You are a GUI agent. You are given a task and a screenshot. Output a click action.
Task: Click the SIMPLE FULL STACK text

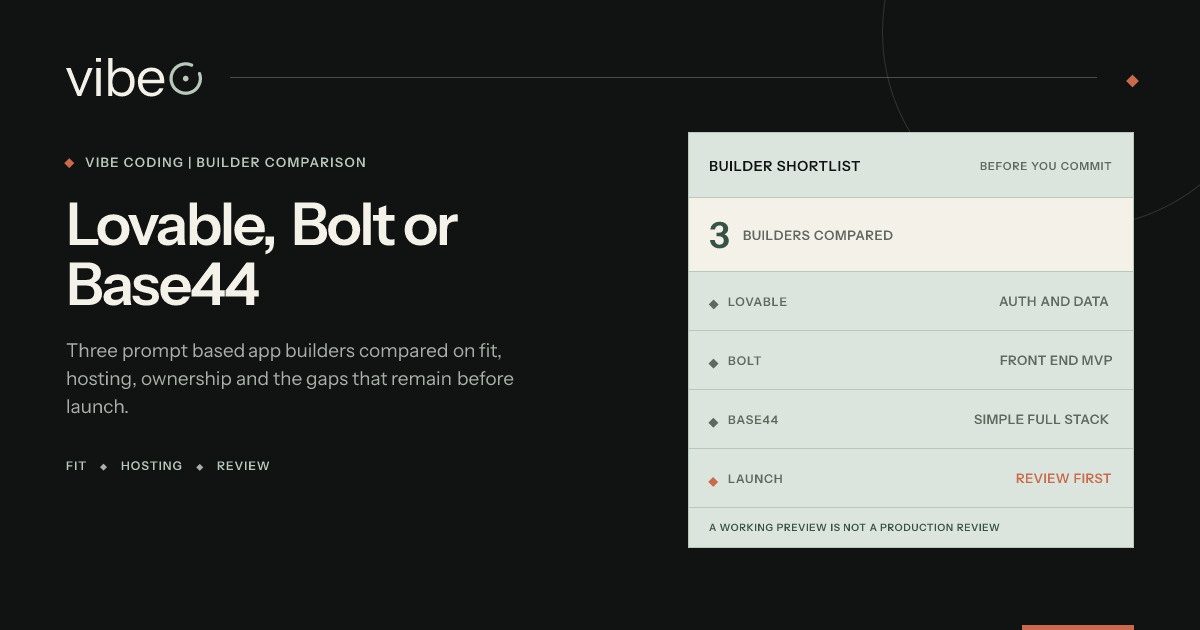(1041, 420)
